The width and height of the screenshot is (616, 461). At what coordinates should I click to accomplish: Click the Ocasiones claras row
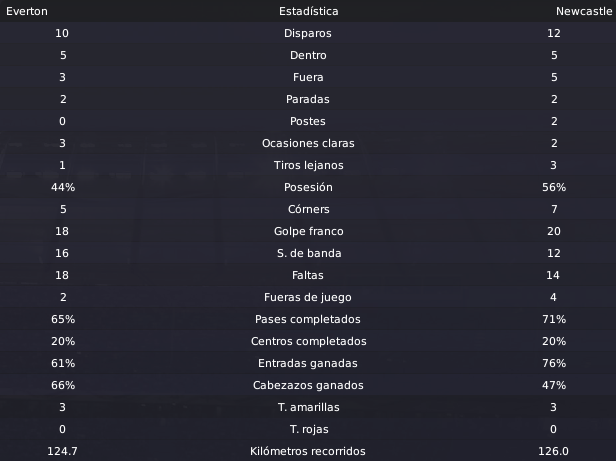pos(308,143)
